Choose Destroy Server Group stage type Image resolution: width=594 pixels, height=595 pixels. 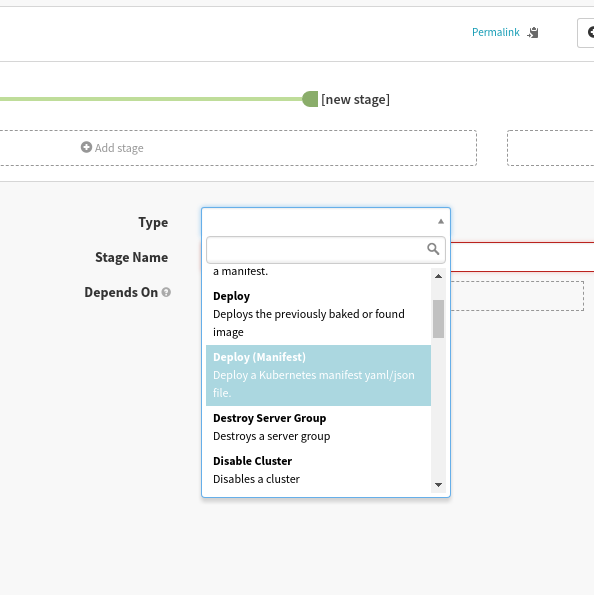pos(318,427)
